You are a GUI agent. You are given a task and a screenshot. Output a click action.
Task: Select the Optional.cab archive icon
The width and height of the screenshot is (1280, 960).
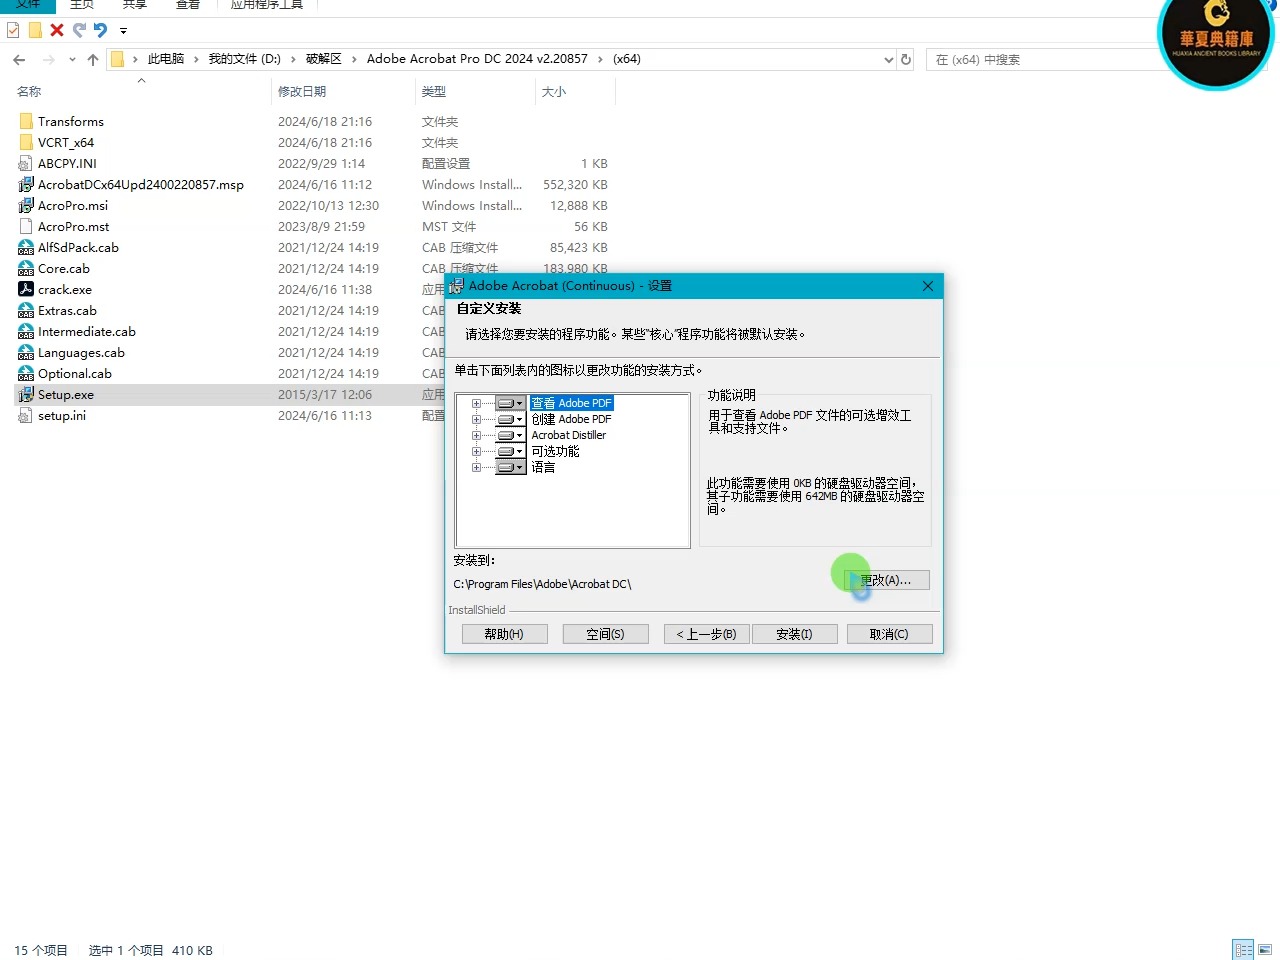click(26, 374)
